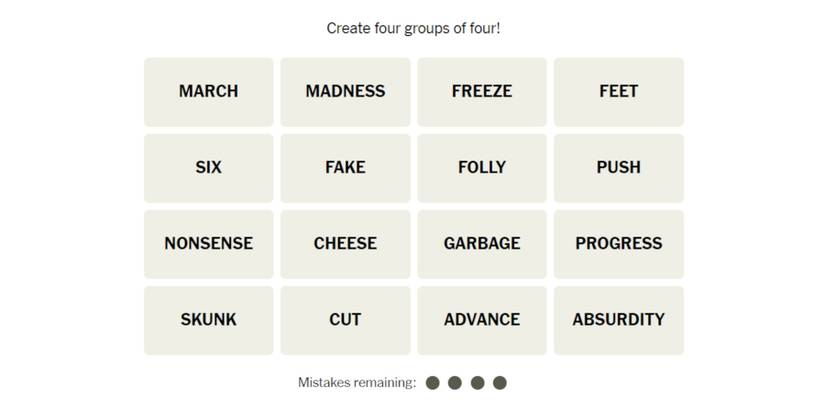The height and width of the screenshot is (413, 825).
Task: Choose the FEET word card
Action: [618, 91]
